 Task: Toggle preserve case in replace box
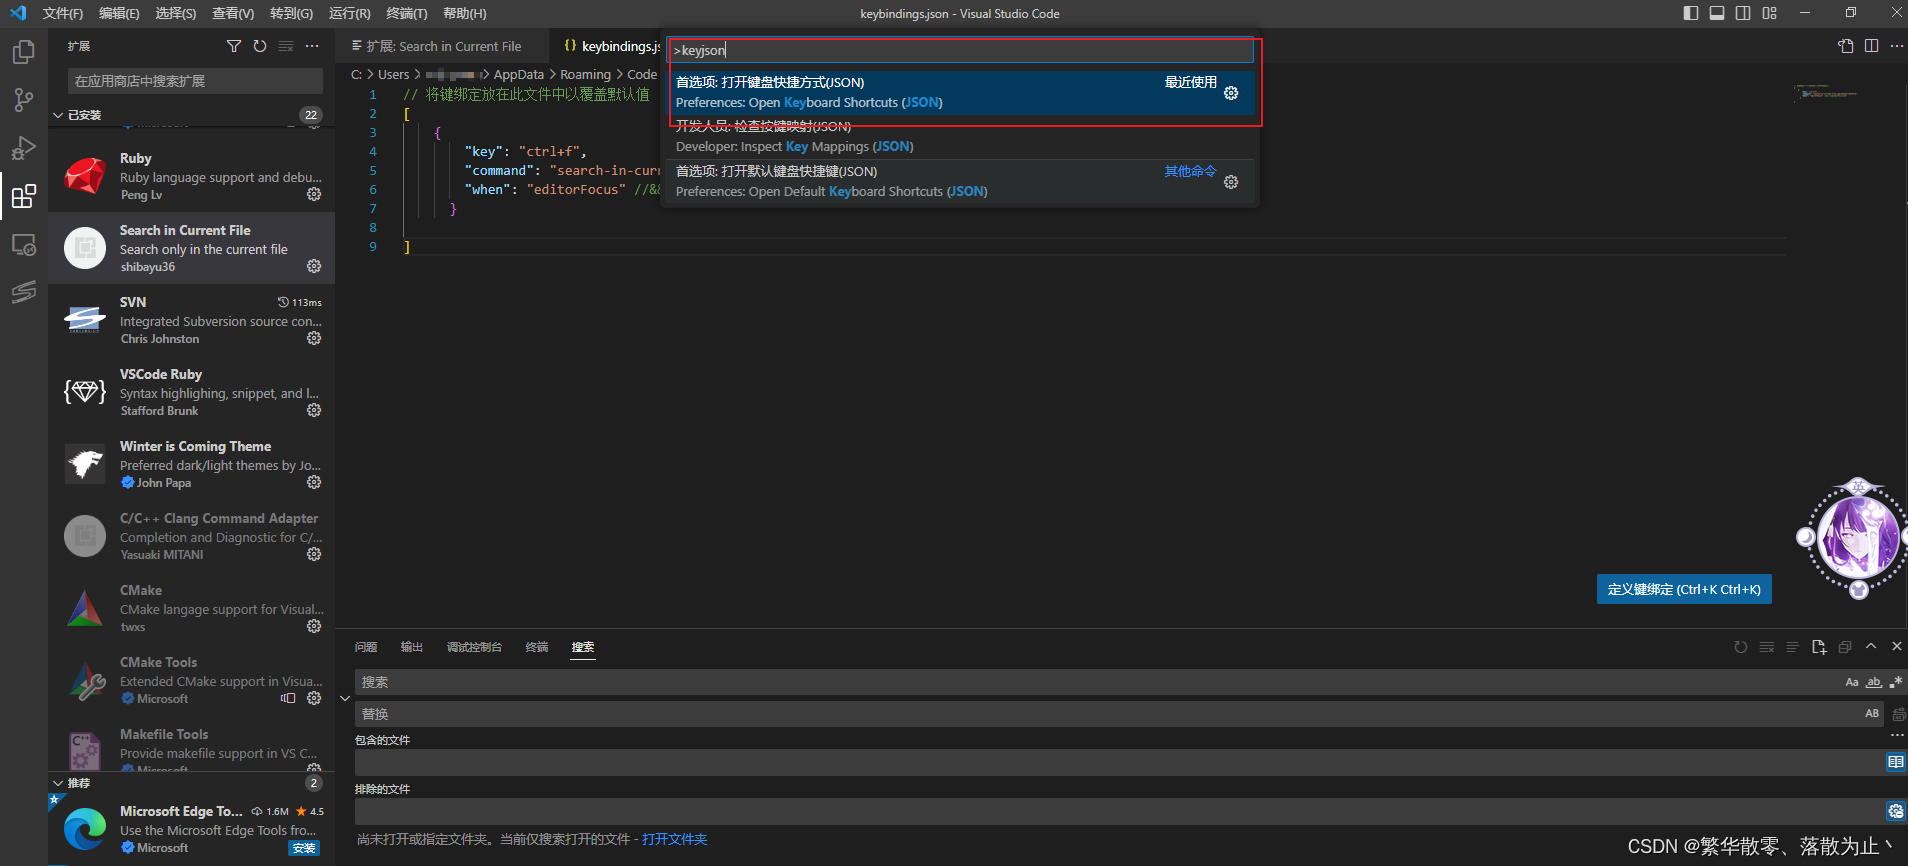coord(1872,714)
